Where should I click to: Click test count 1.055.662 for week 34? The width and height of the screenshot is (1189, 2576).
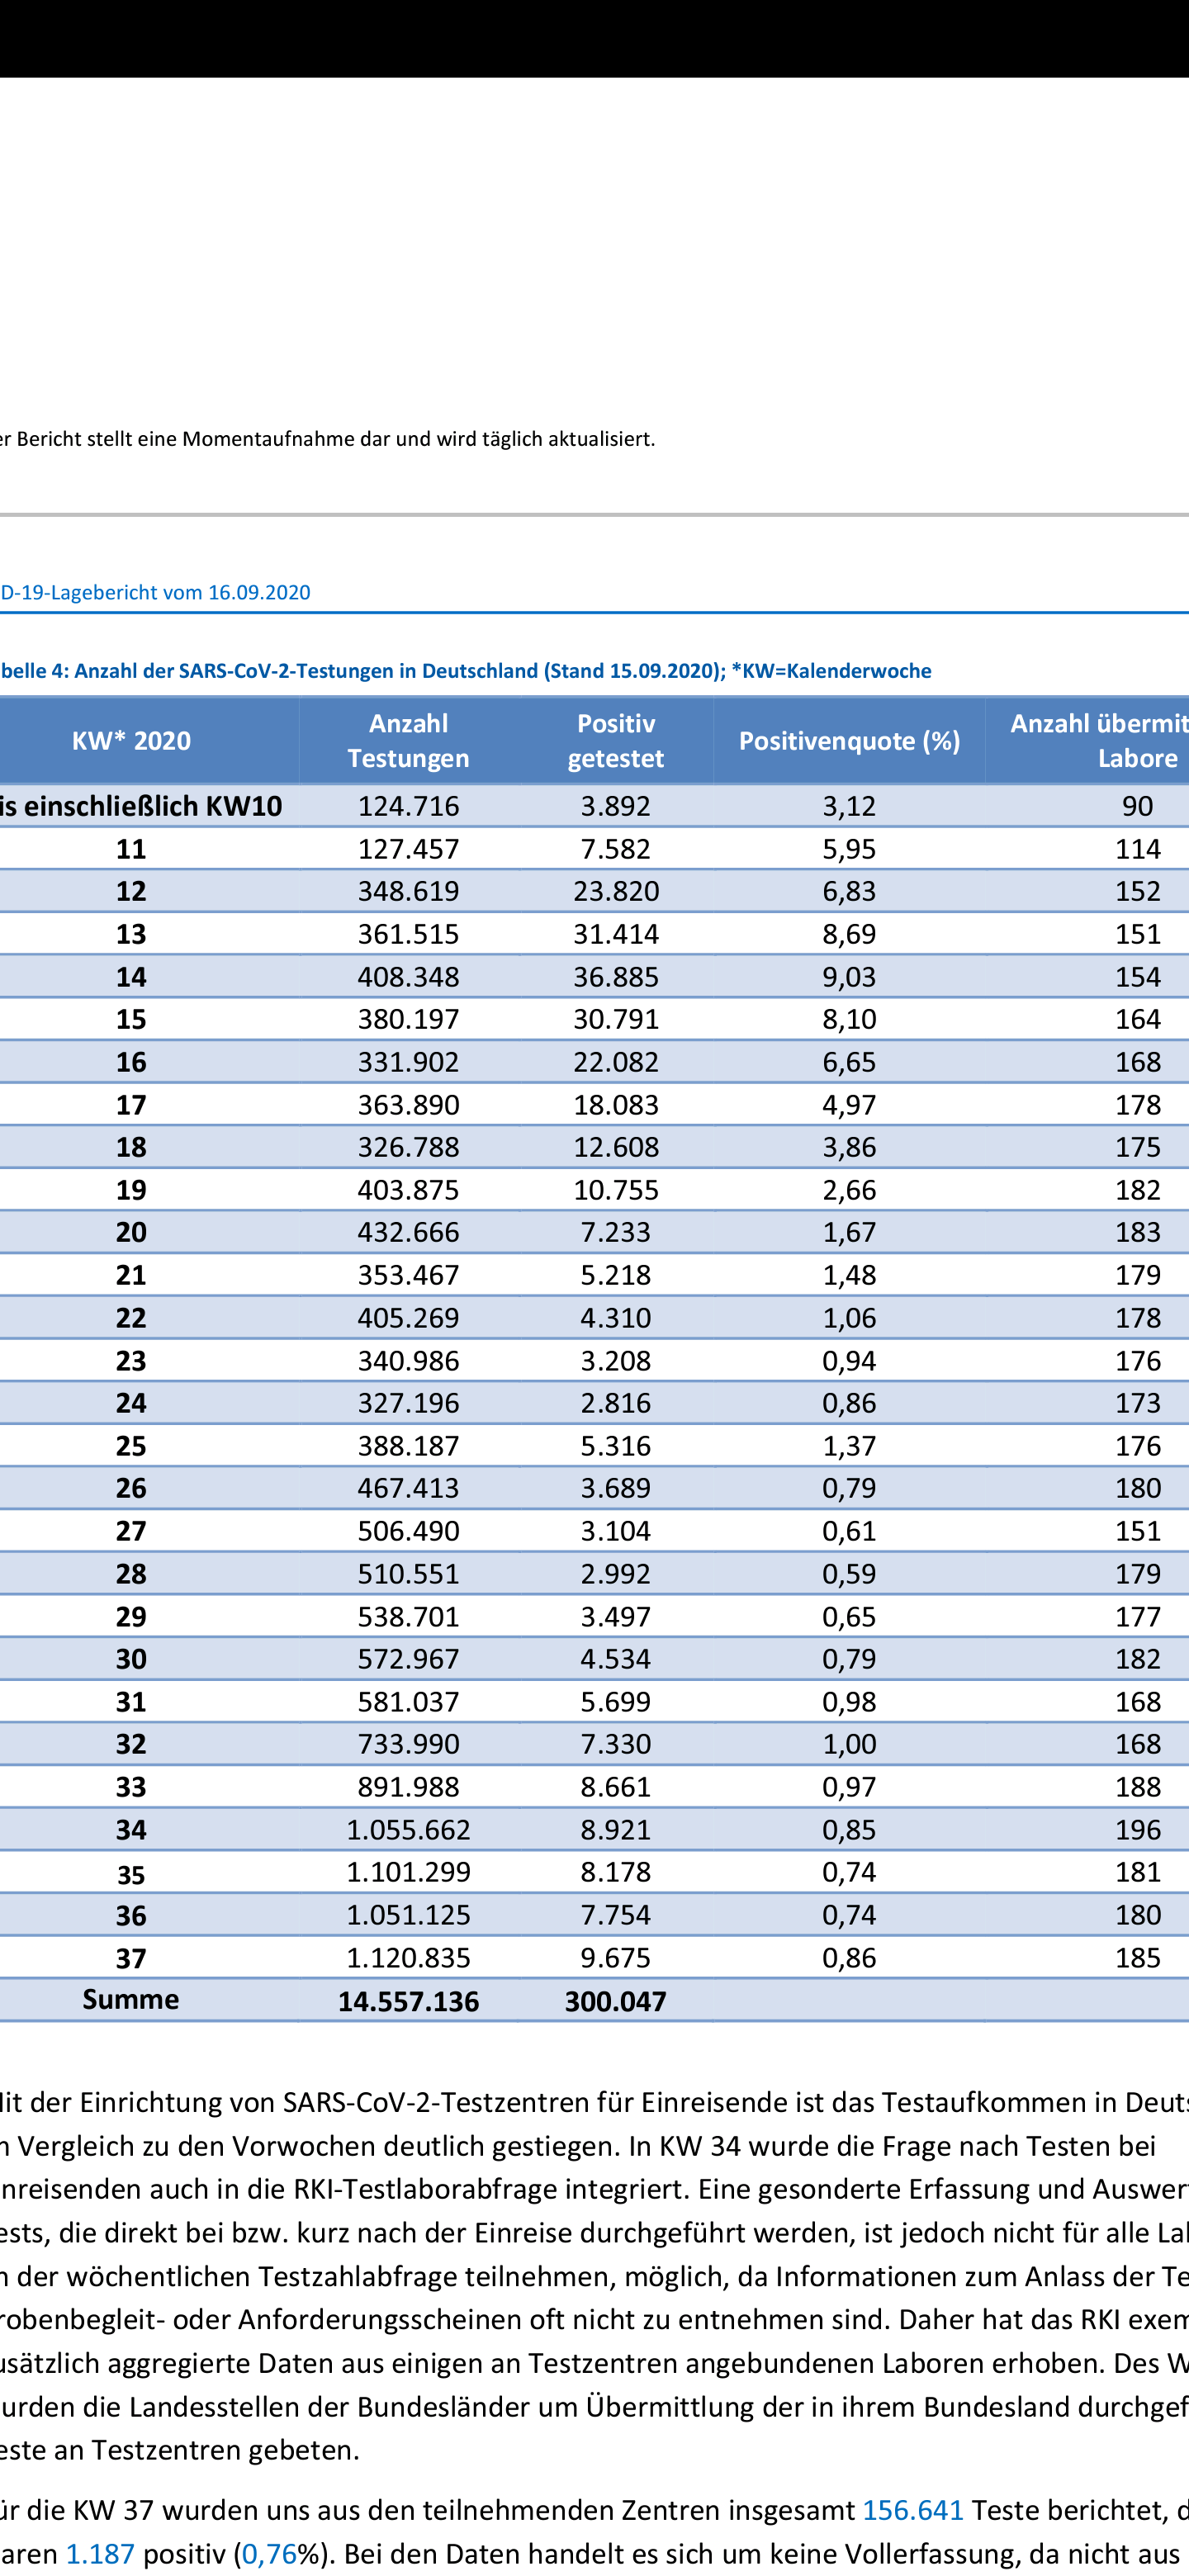tap(408, 1829)
